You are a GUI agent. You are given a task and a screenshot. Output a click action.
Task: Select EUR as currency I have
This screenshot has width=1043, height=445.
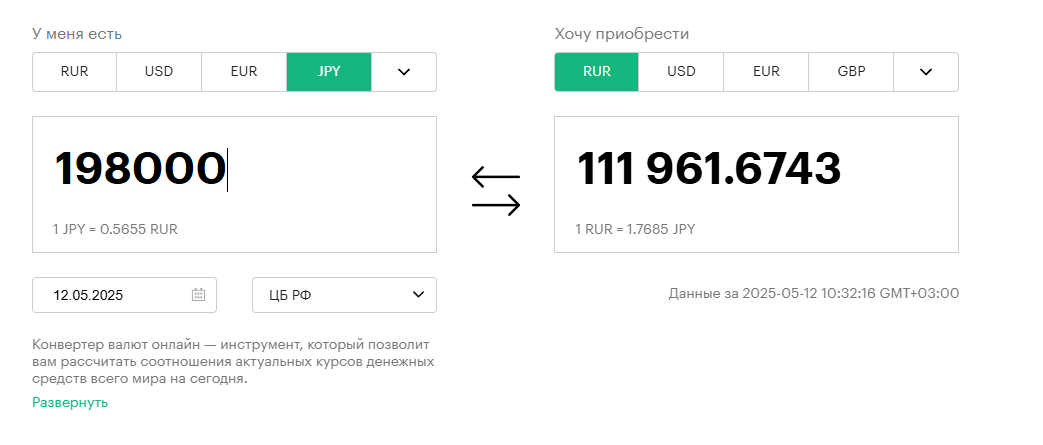coord(244,72)
